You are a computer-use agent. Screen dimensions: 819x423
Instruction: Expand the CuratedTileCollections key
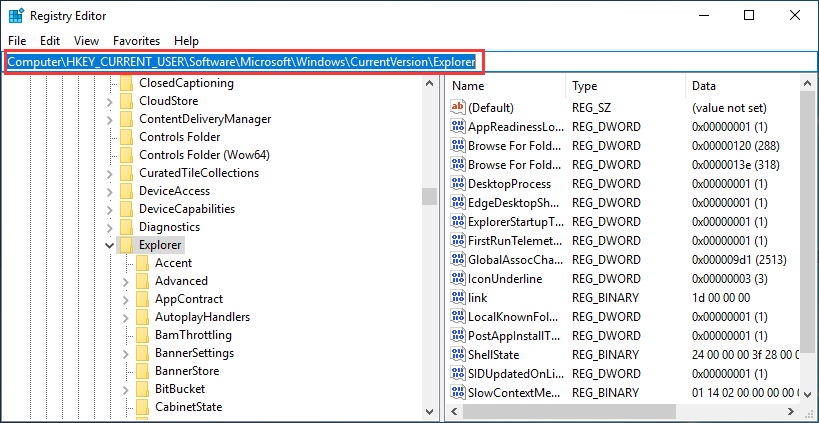(109, 173)
